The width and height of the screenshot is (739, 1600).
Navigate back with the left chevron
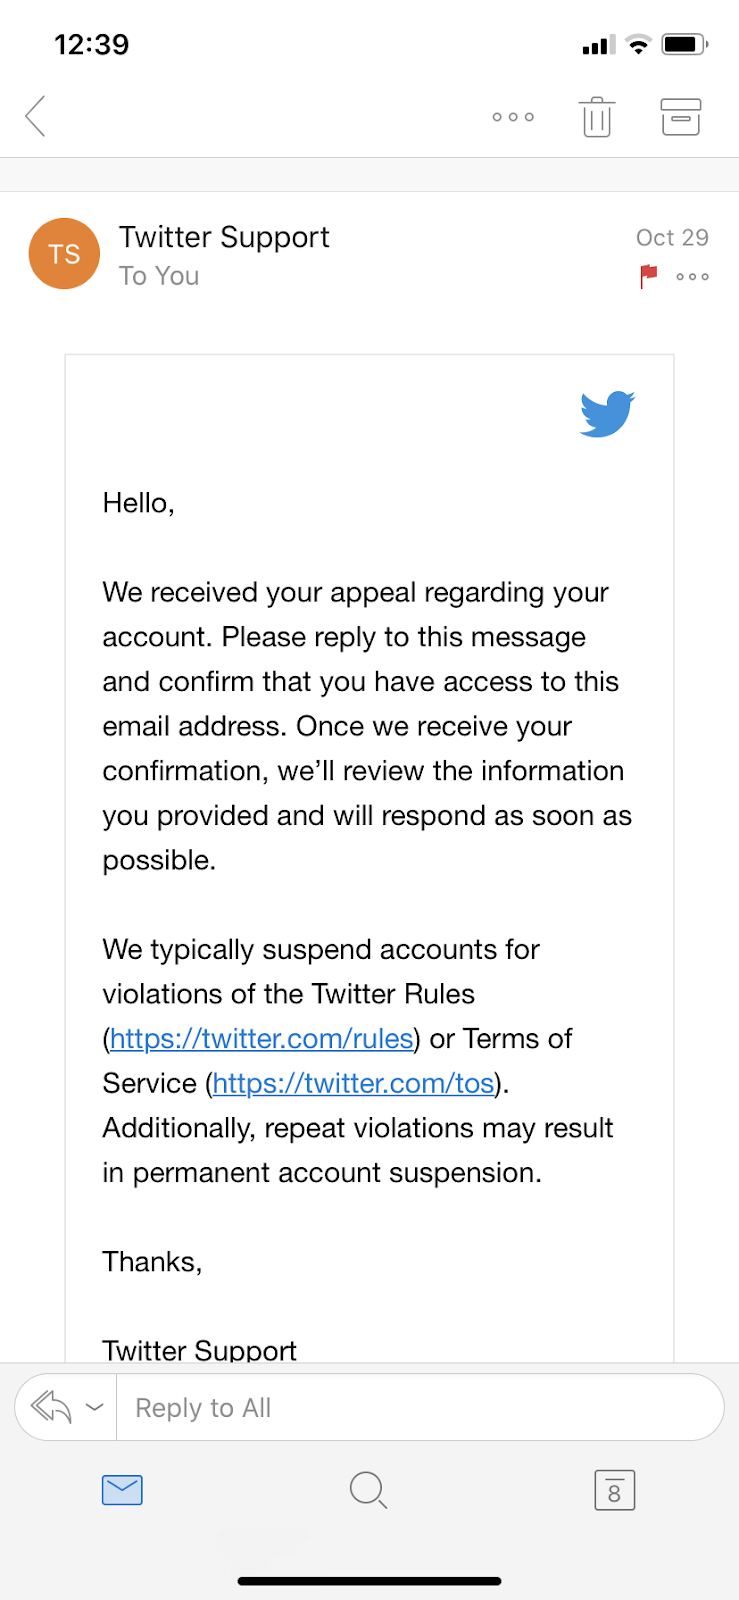click(34, 116)
